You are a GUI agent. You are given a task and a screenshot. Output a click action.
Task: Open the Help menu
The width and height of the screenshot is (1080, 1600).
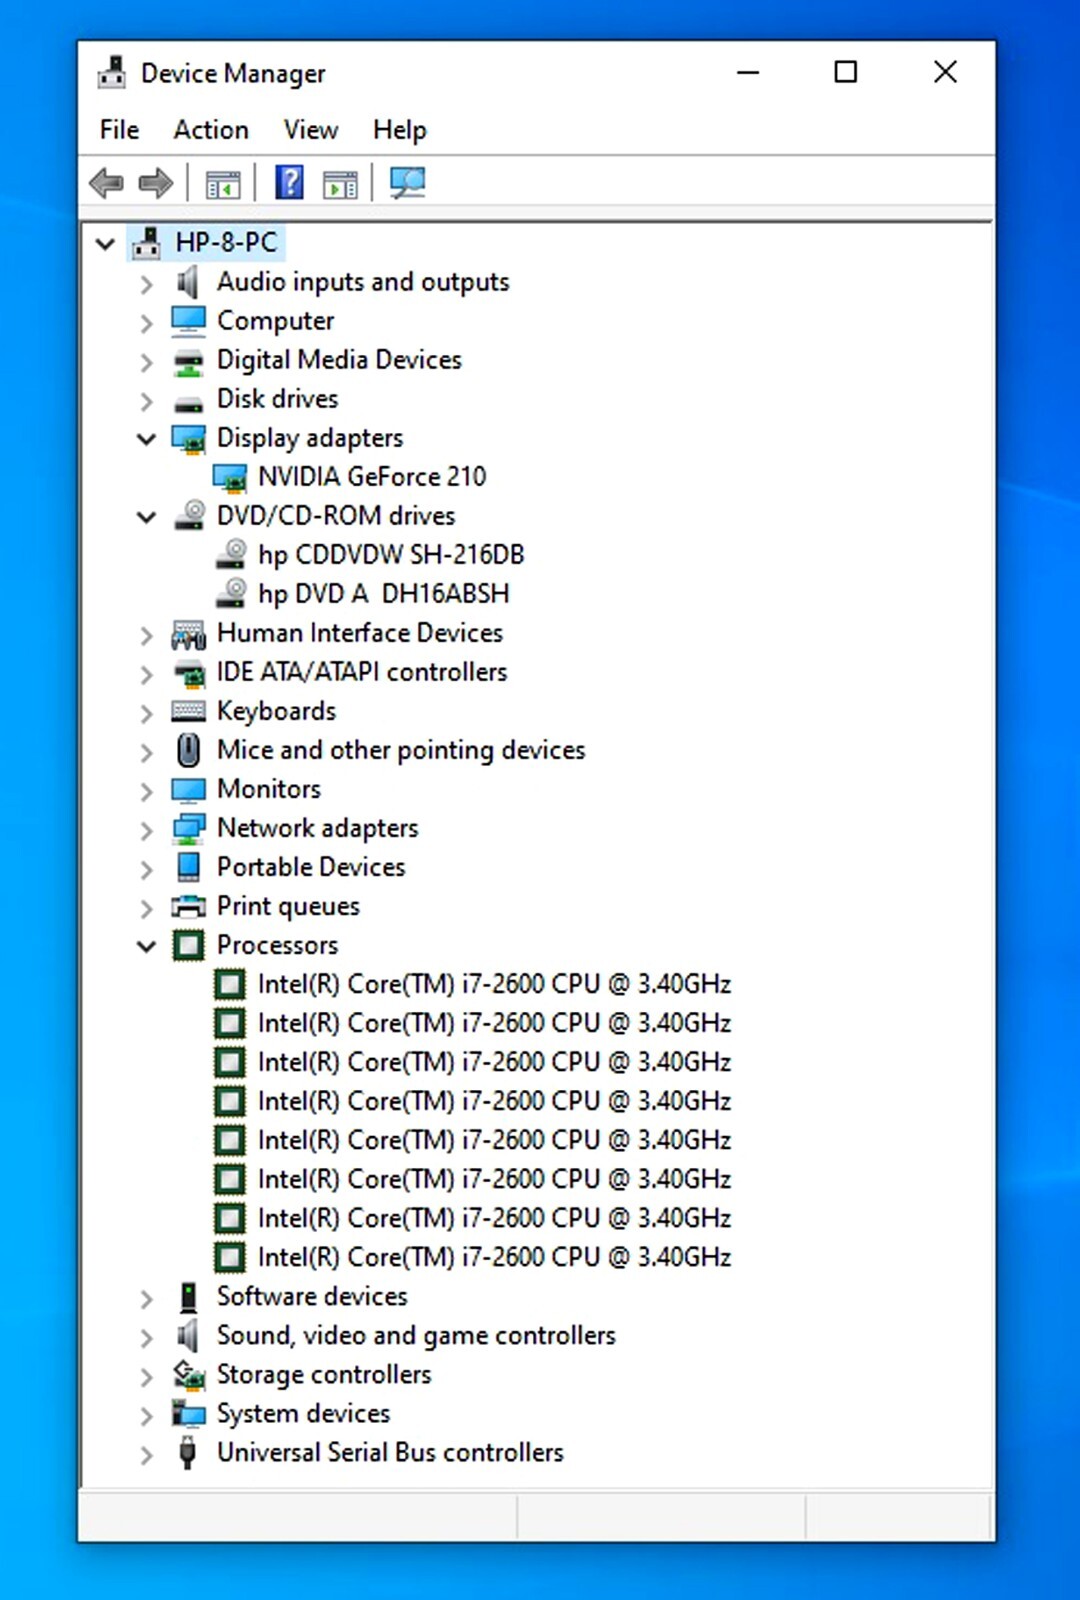[x=400, y=130]
